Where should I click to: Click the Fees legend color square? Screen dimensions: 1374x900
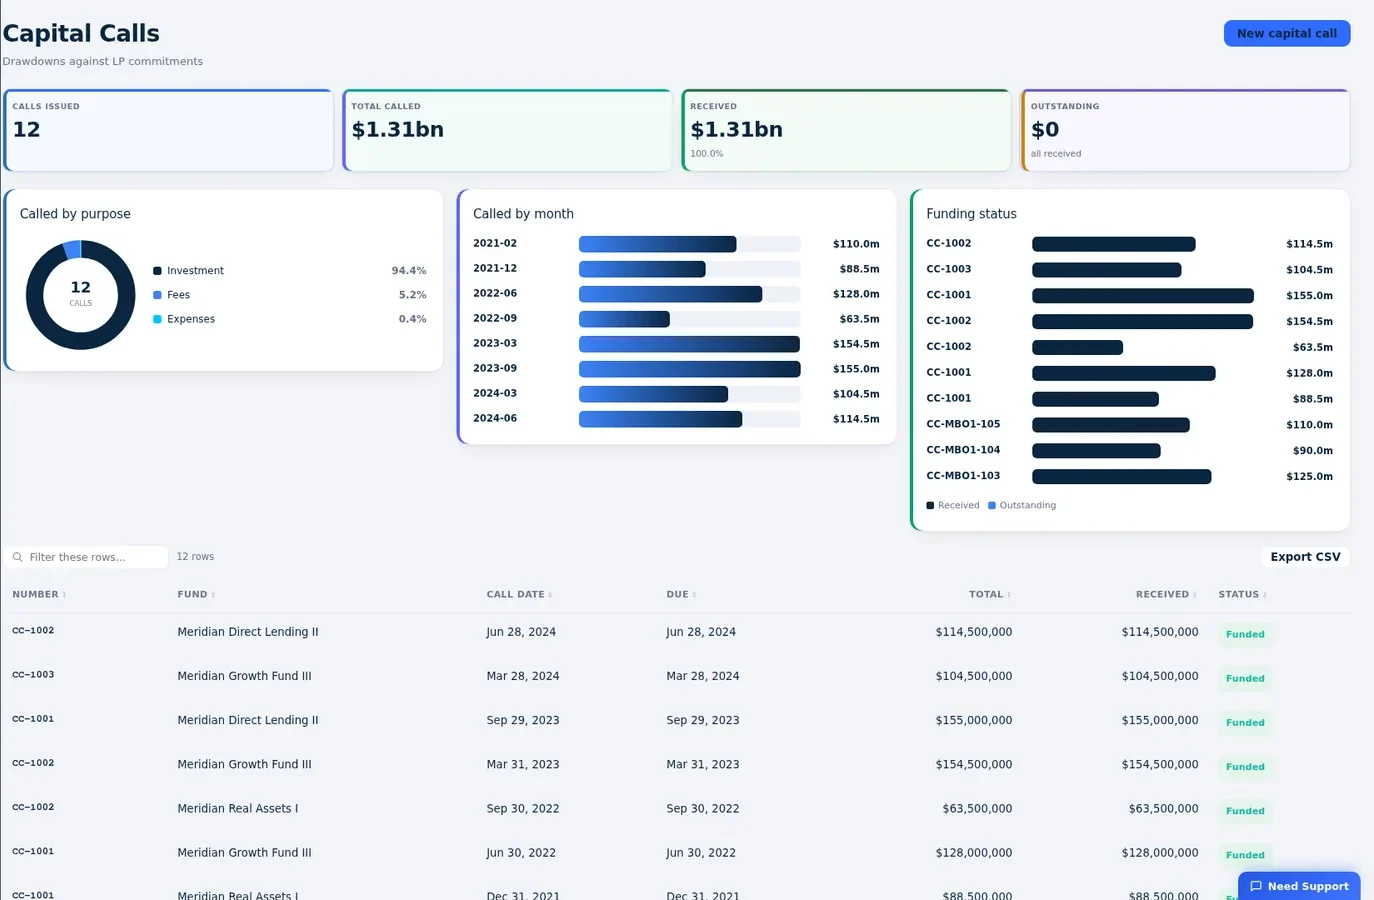pos(157,295)
